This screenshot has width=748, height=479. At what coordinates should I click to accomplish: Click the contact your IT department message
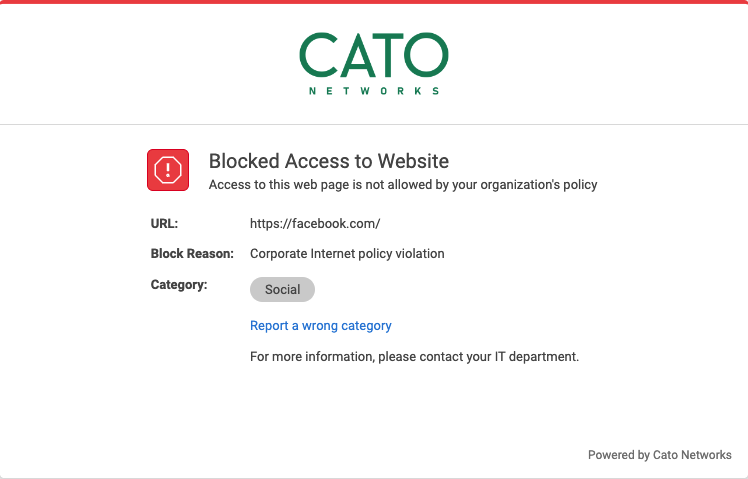coord(414,356)
